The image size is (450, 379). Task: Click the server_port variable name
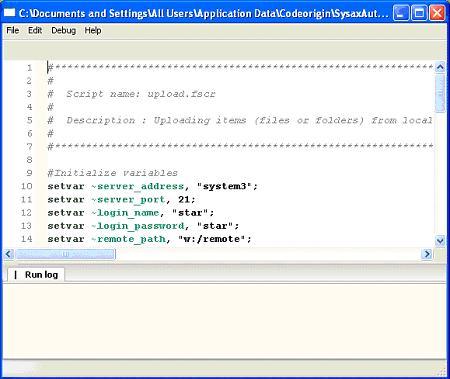pyautogui.click(x=128, y=200)
